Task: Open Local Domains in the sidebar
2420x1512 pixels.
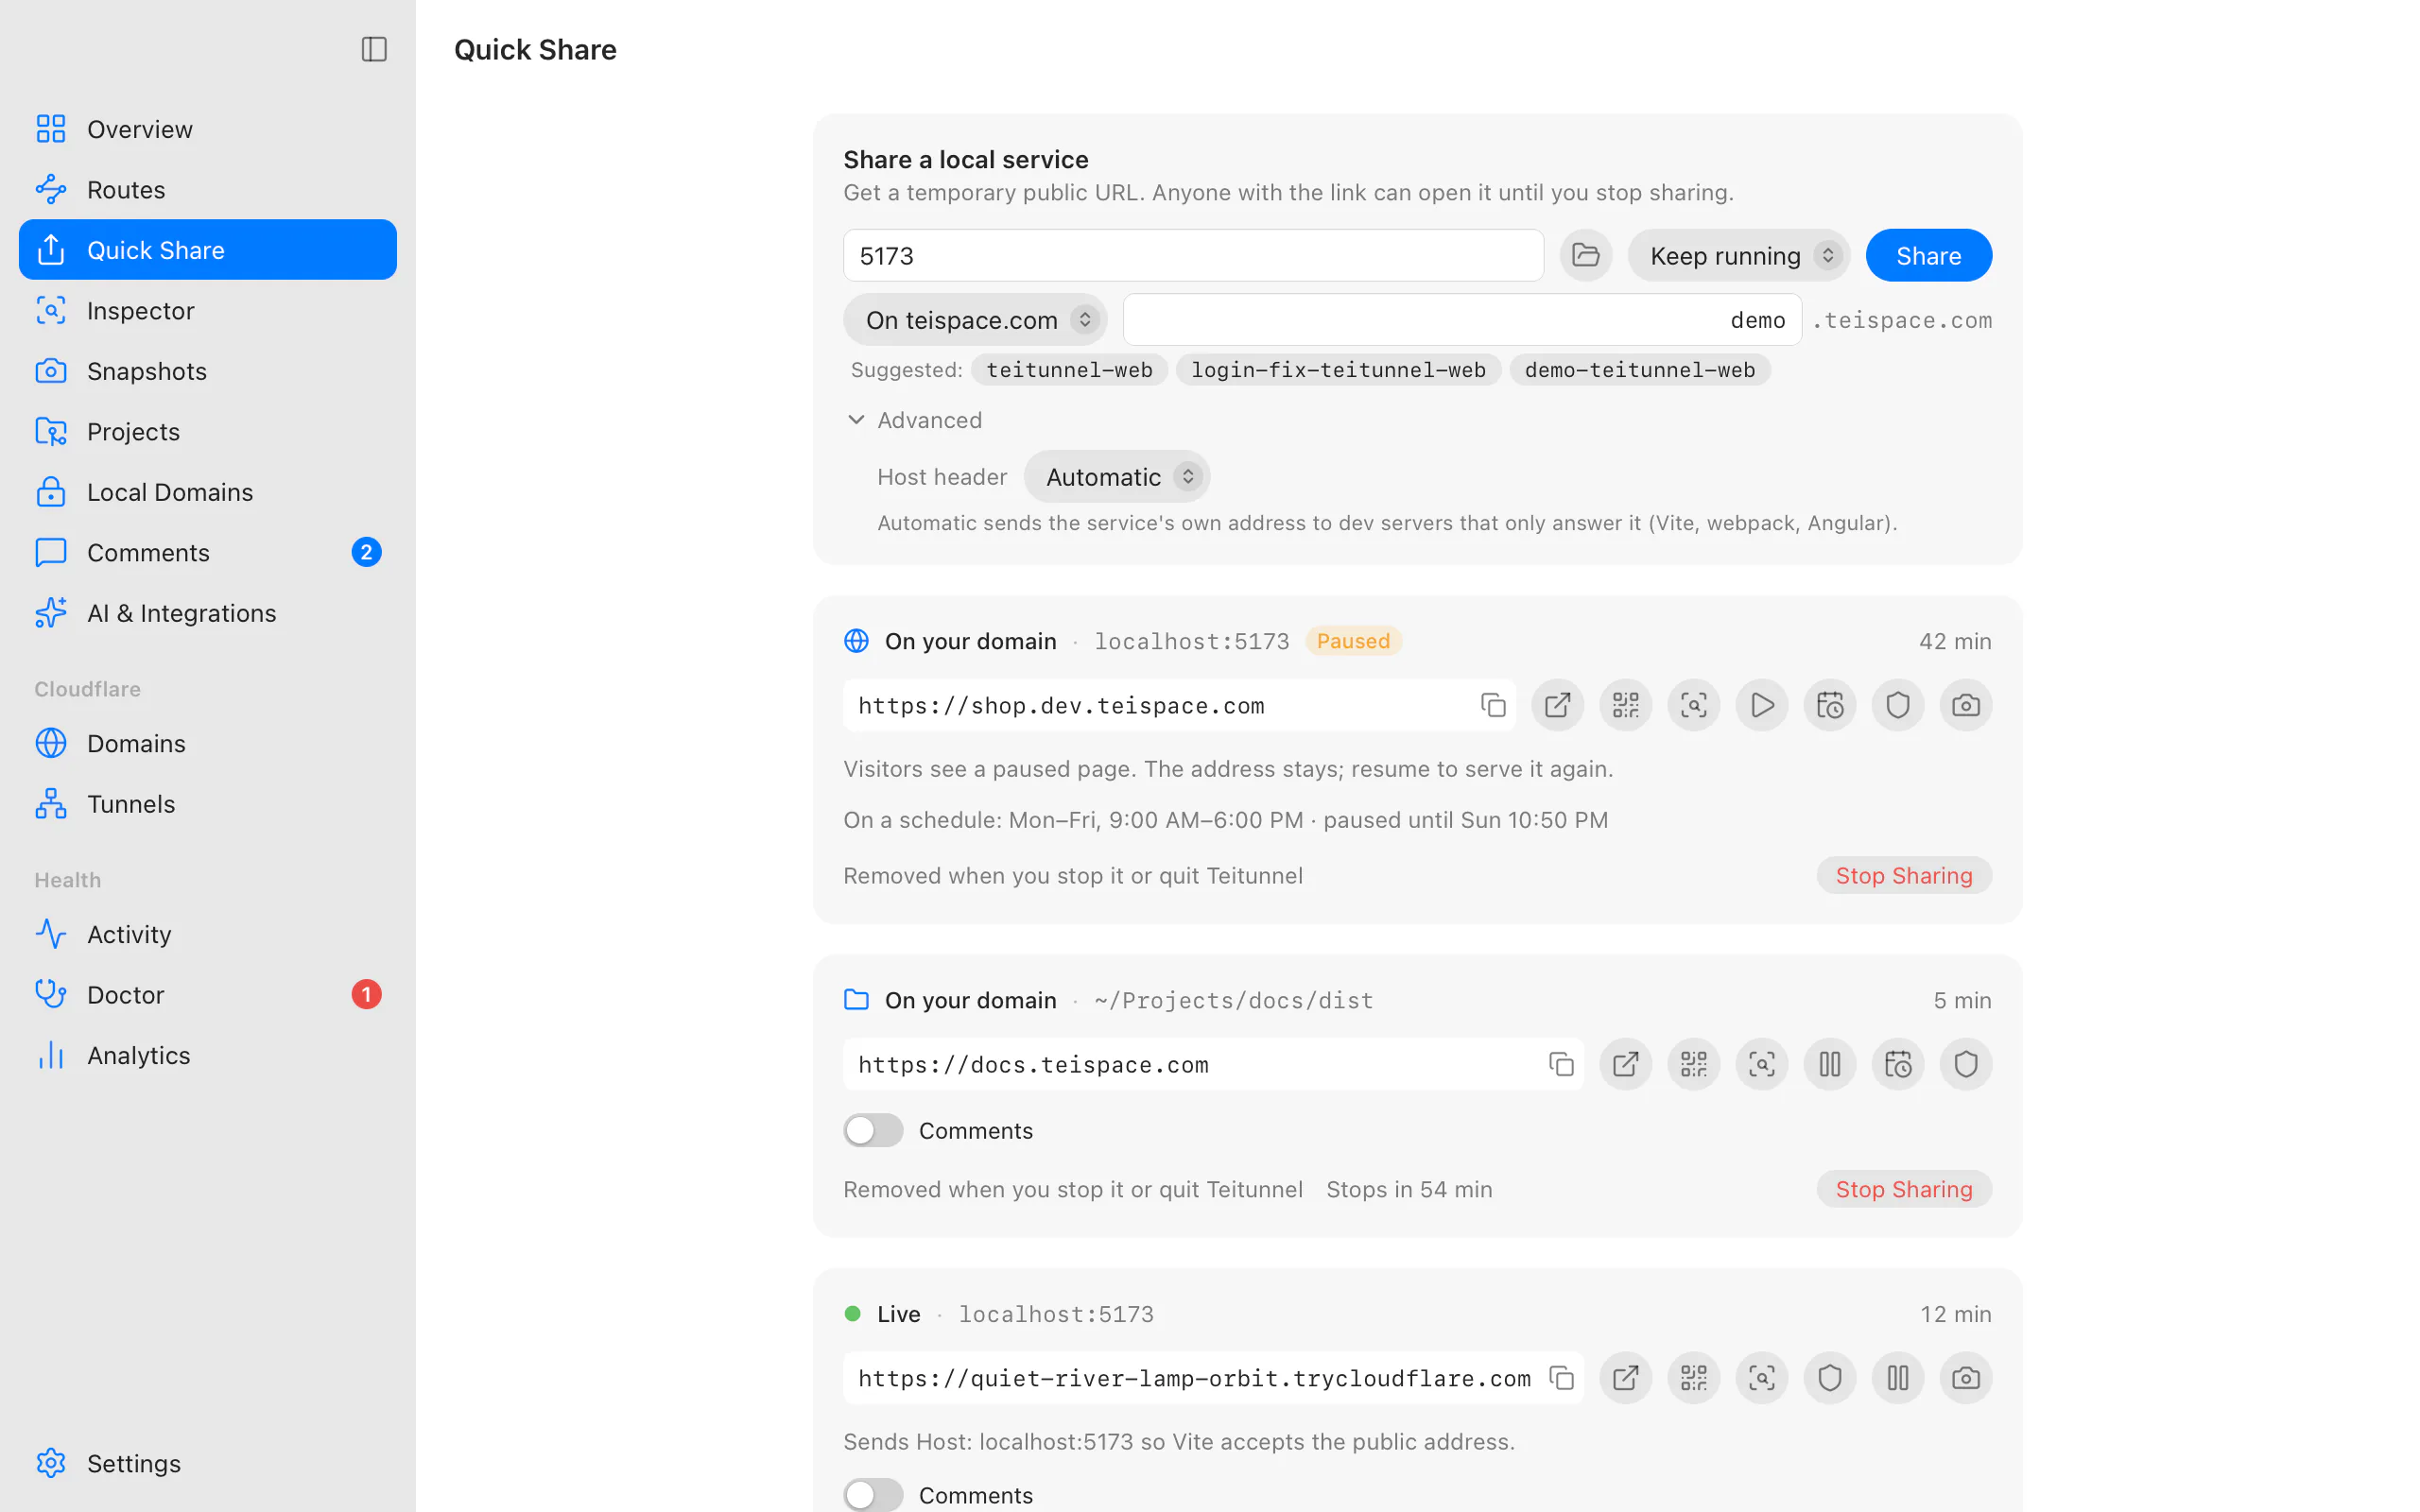Action: click(x=207, y=492)
